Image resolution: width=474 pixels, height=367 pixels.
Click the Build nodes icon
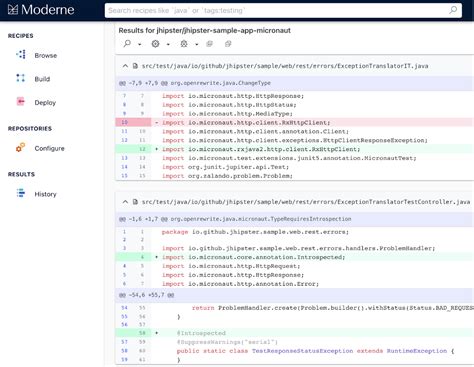pyautogui.click(x=21, y=78)
